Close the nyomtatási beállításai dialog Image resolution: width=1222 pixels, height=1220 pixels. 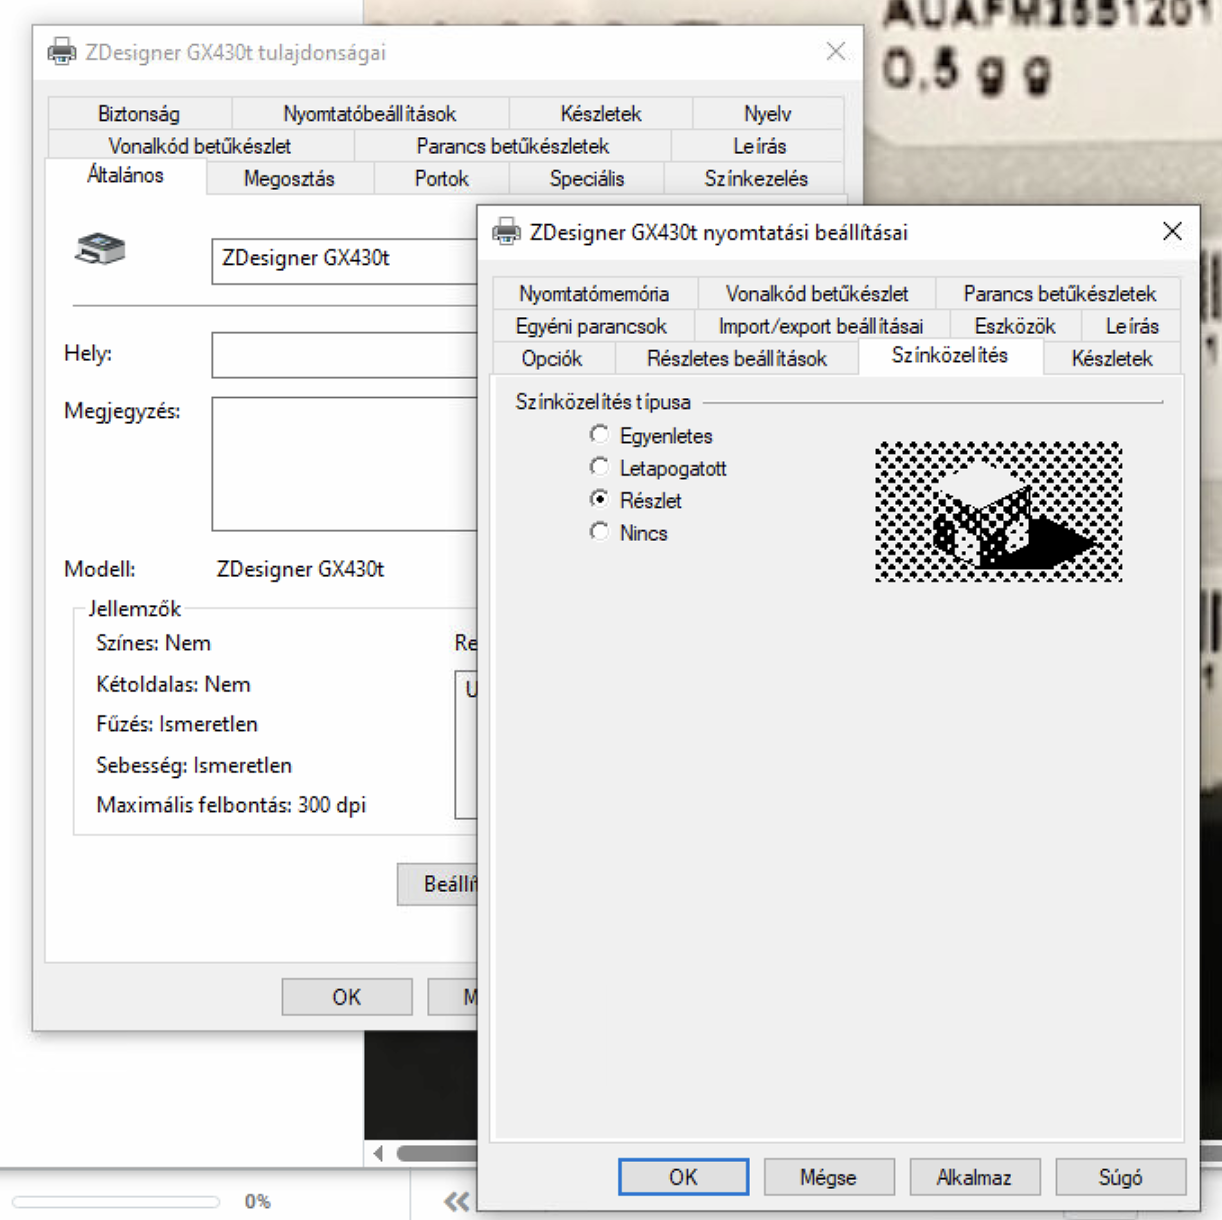[x=1172, y=232]
